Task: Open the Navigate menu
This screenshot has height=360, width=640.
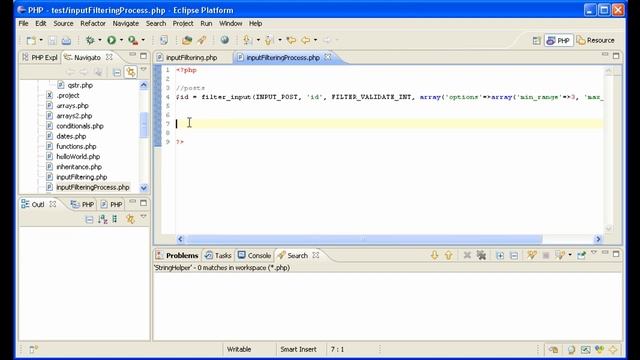Action: point(126,24)
